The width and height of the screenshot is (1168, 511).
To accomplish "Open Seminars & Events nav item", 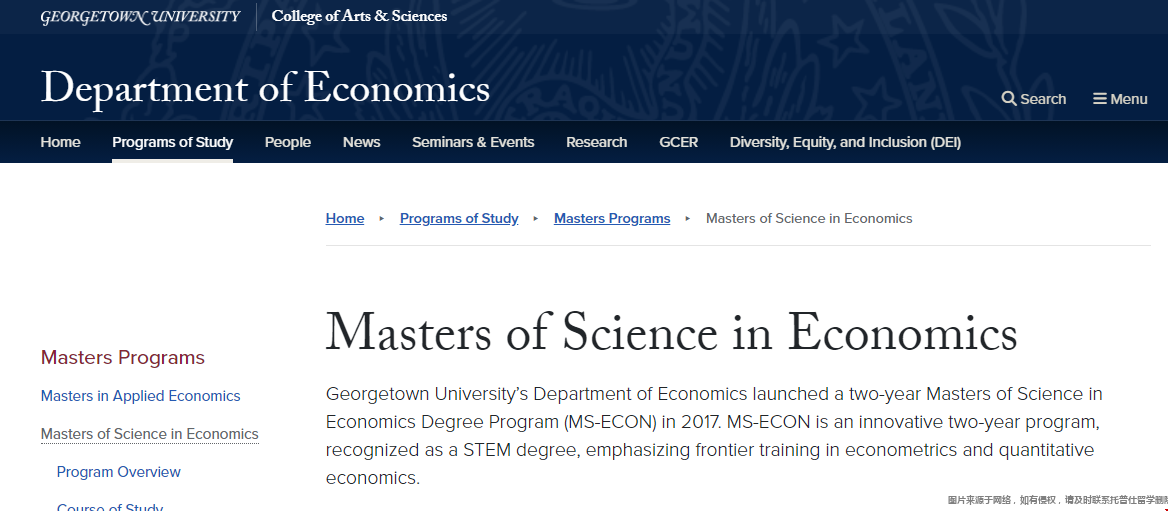I will [473, 142].
